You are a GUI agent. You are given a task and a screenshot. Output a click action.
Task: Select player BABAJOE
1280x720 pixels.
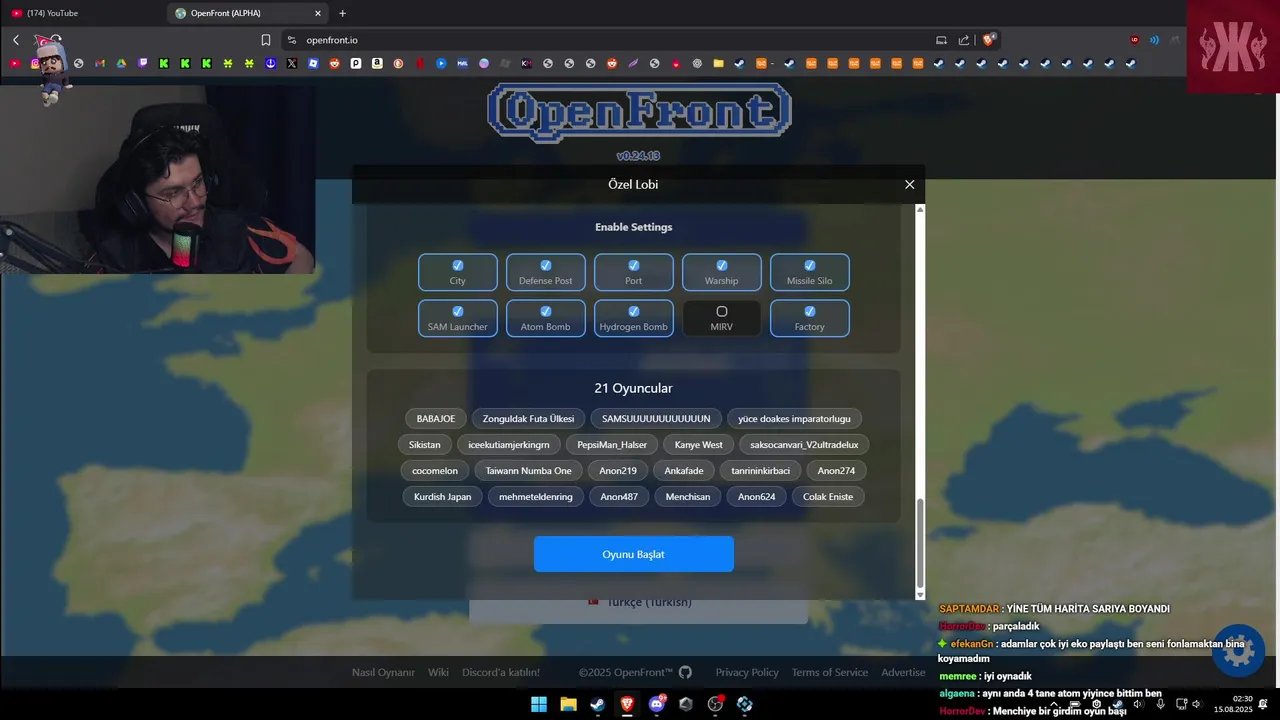tap(436, 418)
